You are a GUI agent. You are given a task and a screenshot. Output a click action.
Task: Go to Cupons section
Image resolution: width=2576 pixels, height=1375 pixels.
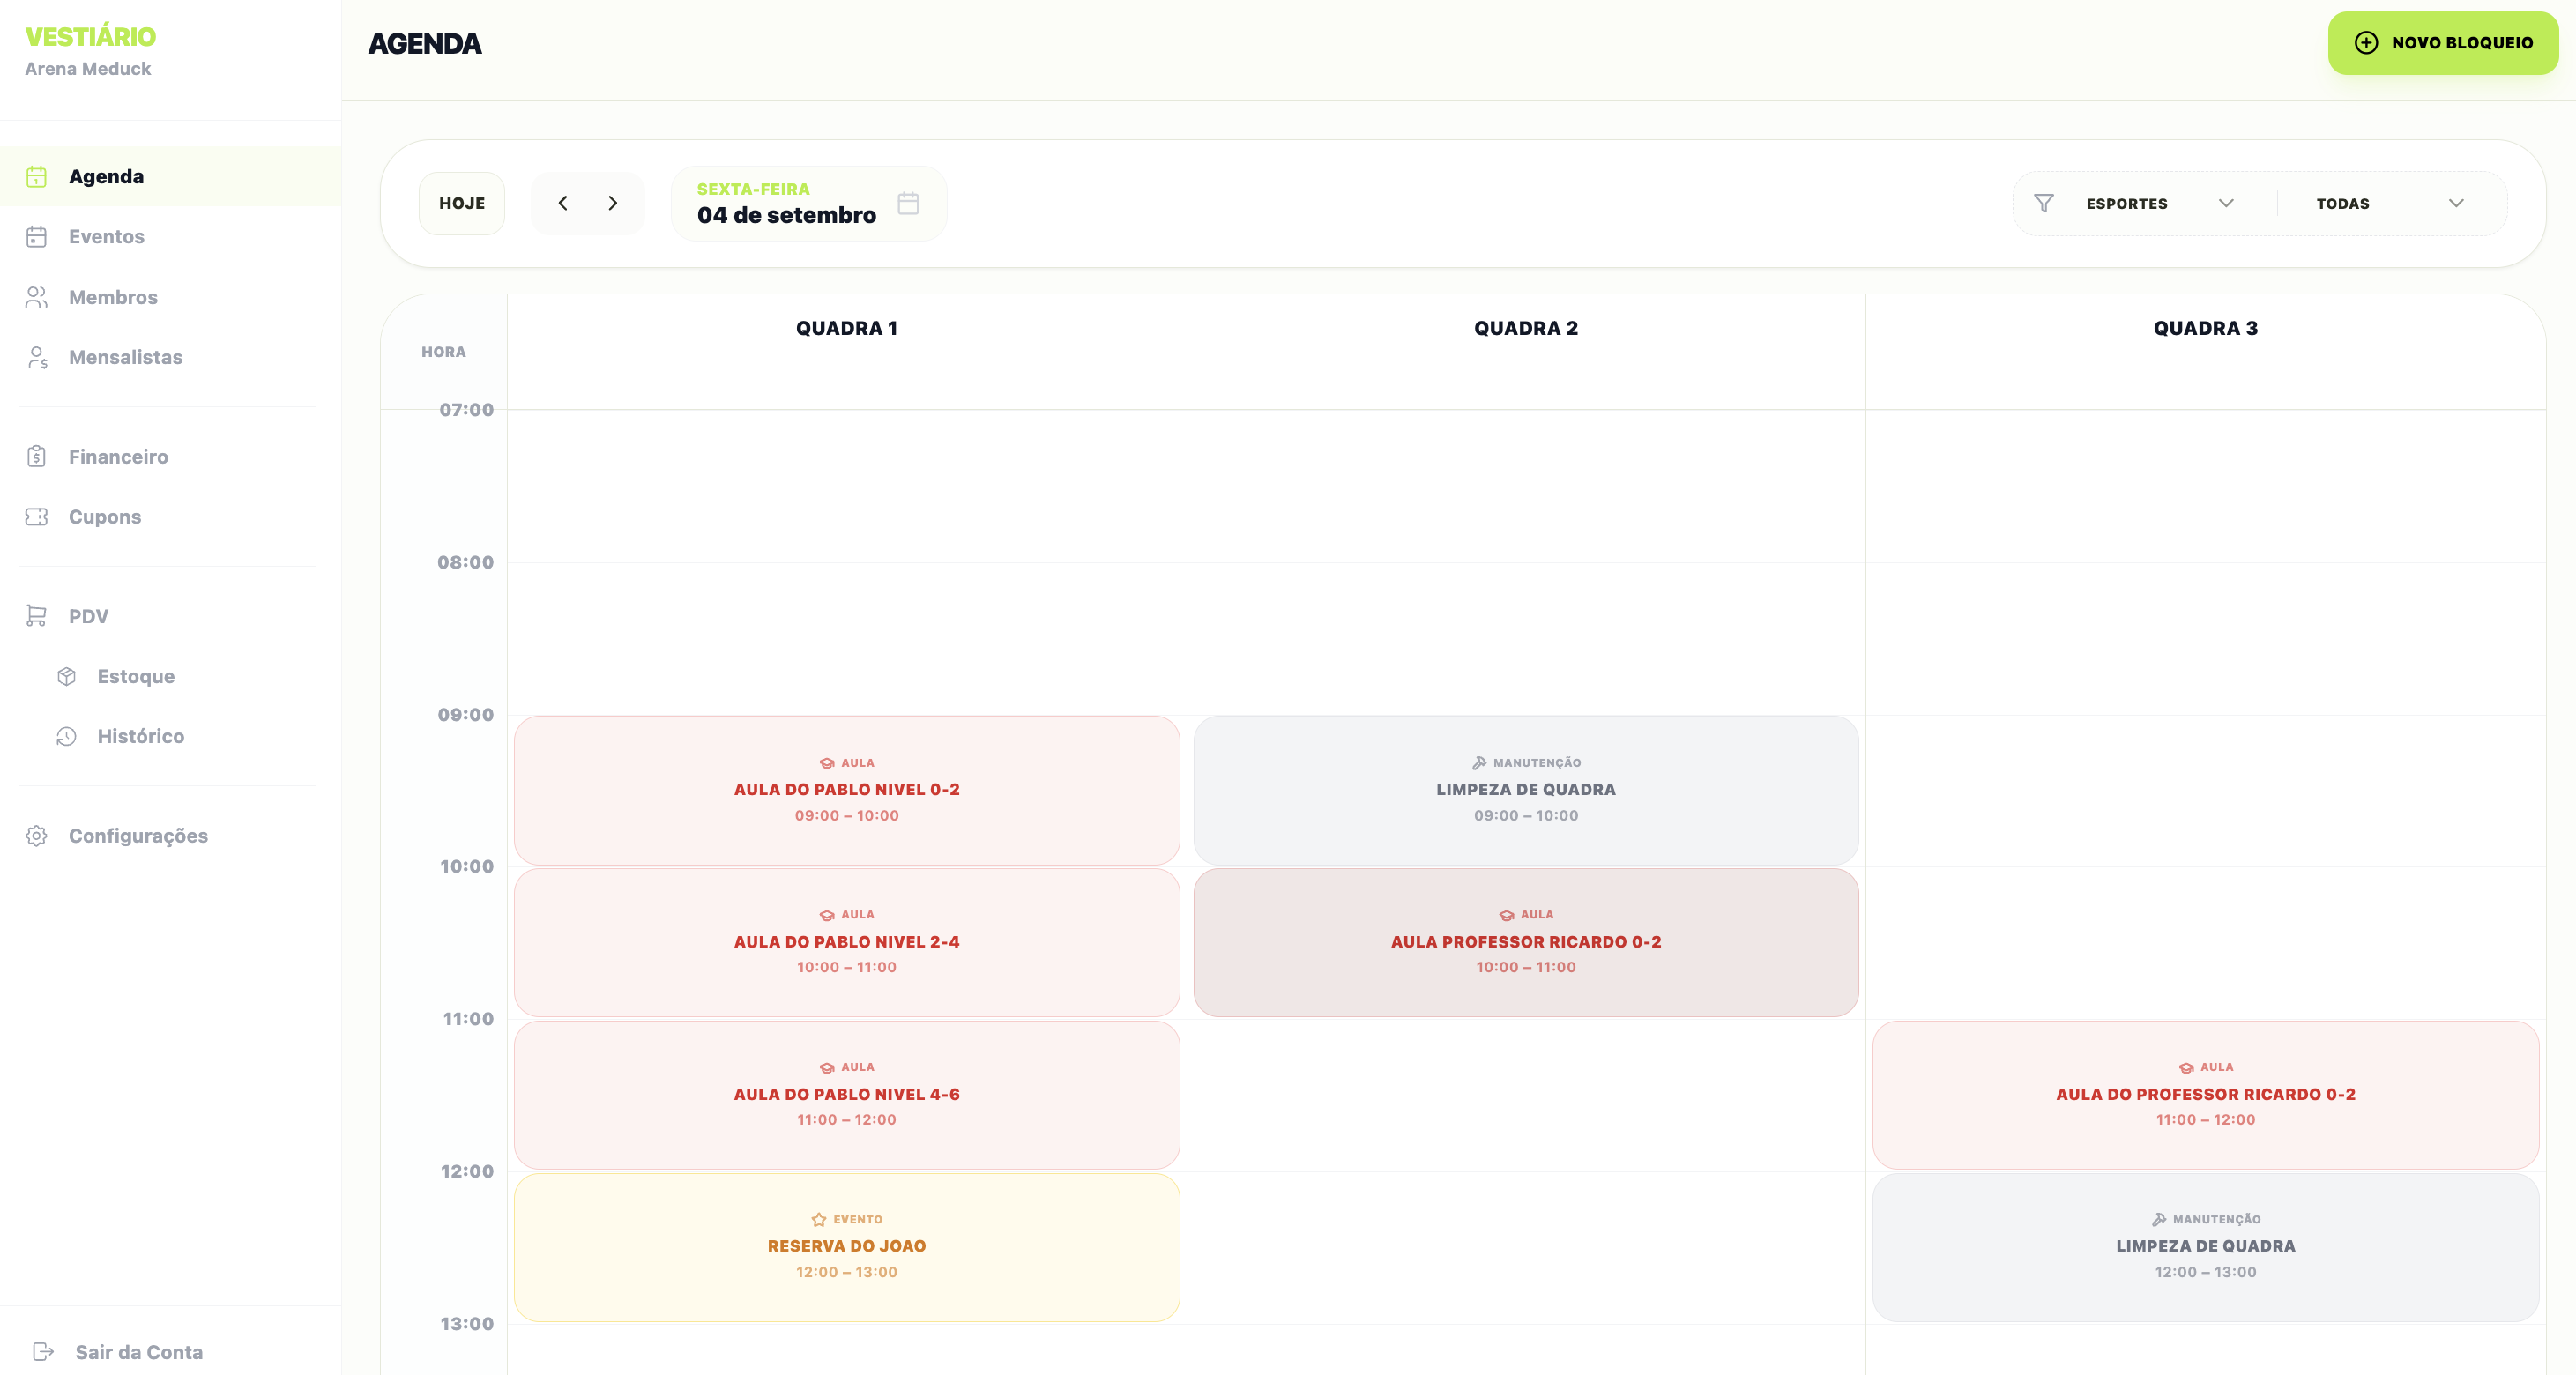coord(170,517)
